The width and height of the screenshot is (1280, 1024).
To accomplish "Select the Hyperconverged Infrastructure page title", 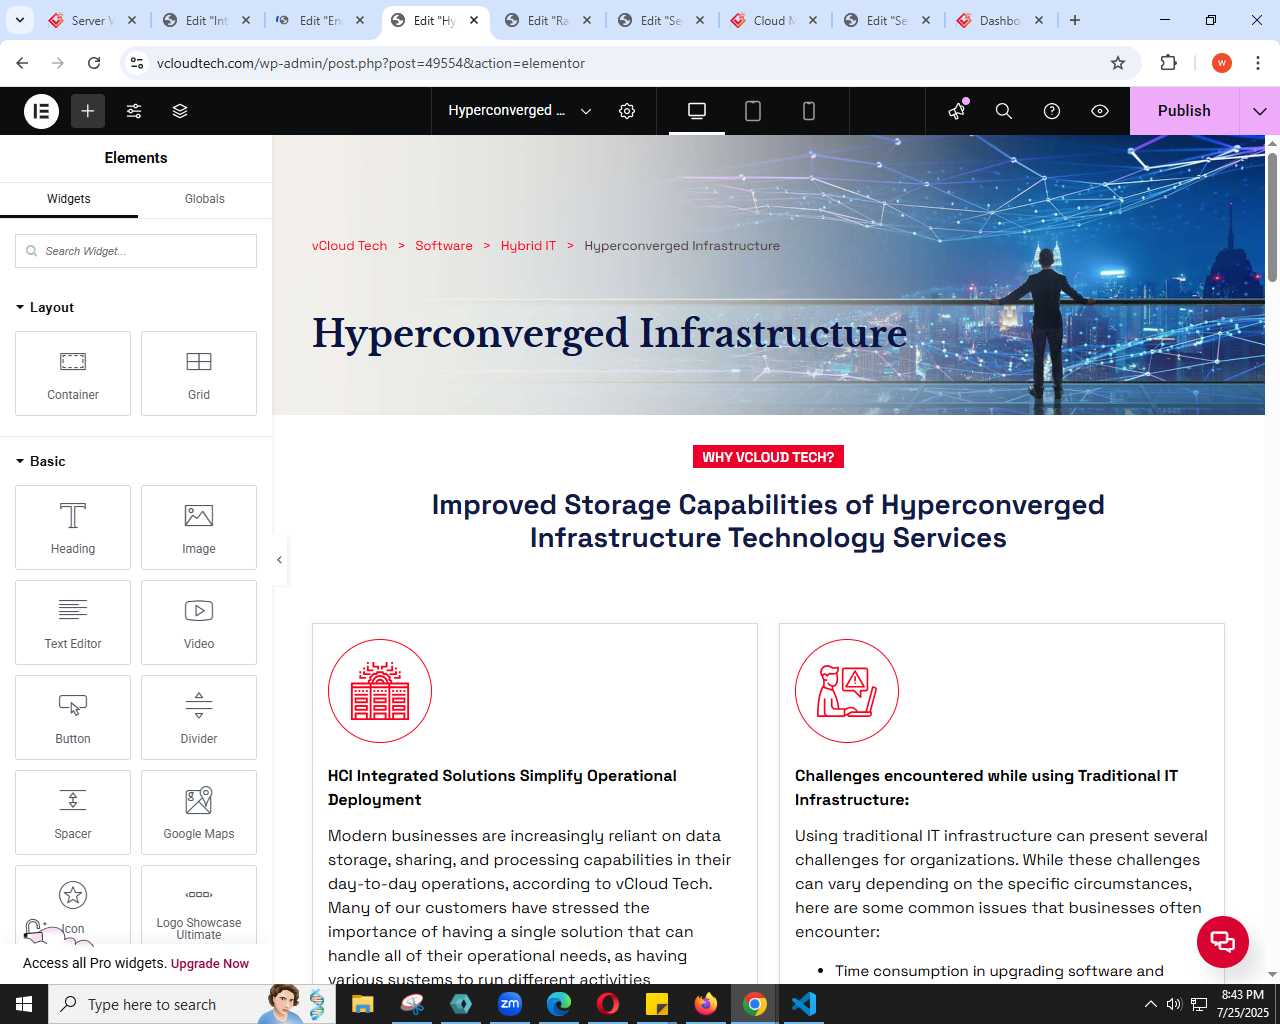I will (x=610, y=333).
